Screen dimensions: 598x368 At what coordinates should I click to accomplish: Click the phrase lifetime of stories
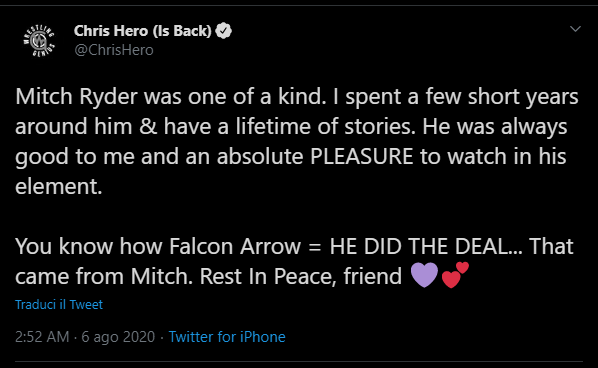tap(325, 127)
